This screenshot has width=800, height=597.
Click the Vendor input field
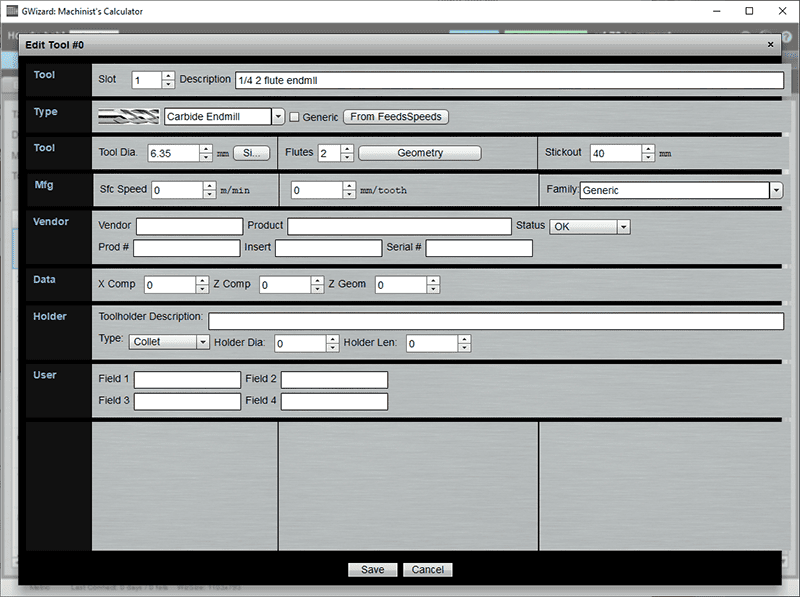190,226
